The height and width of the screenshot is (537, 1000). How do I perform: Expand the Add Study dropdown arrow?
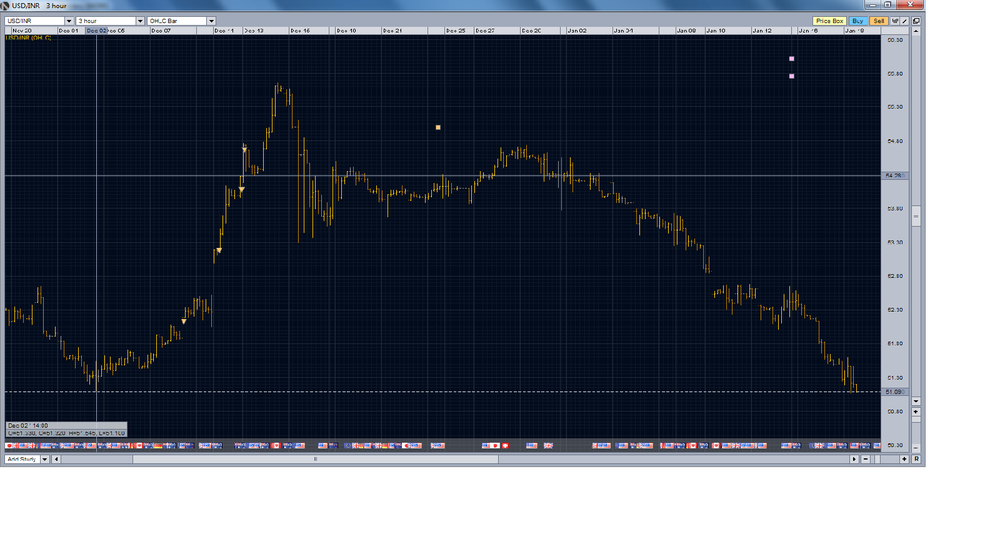[45, 459]
